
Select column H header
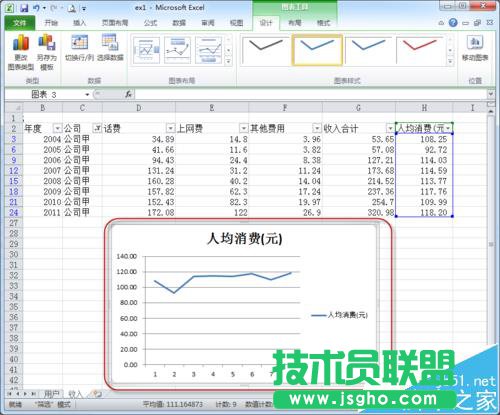pyautogui.click(x=424, y=108)
